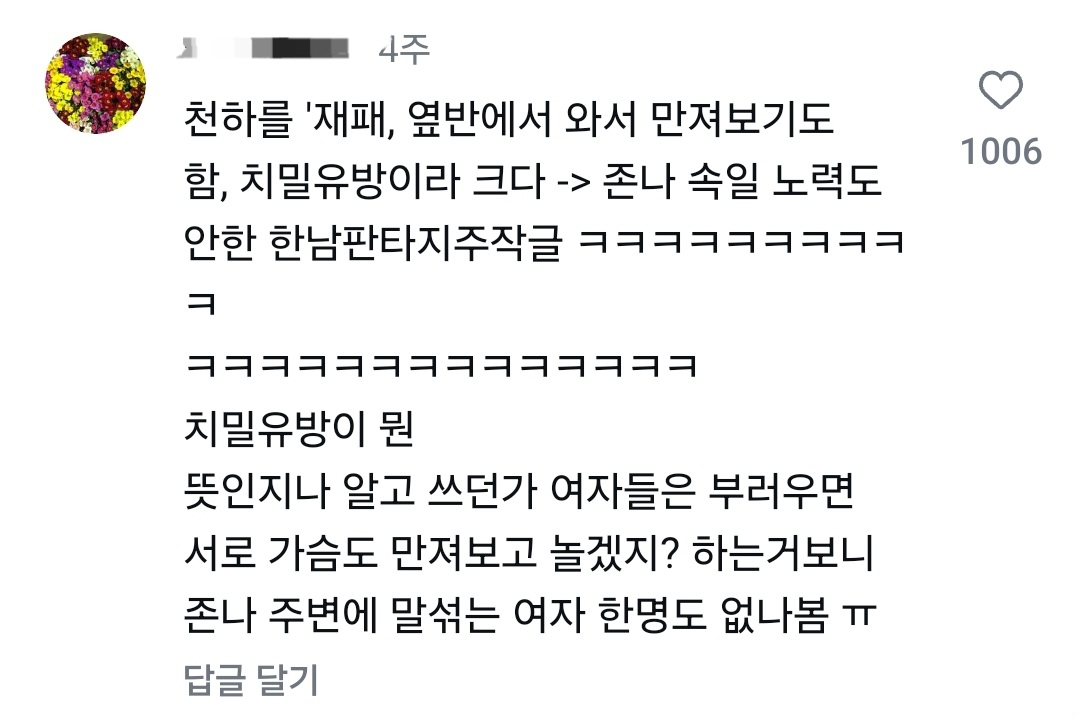Viewport: 1078px width, 718px height.
Task: Click the line starting 서로 가슴도
Action: point(529,552)
